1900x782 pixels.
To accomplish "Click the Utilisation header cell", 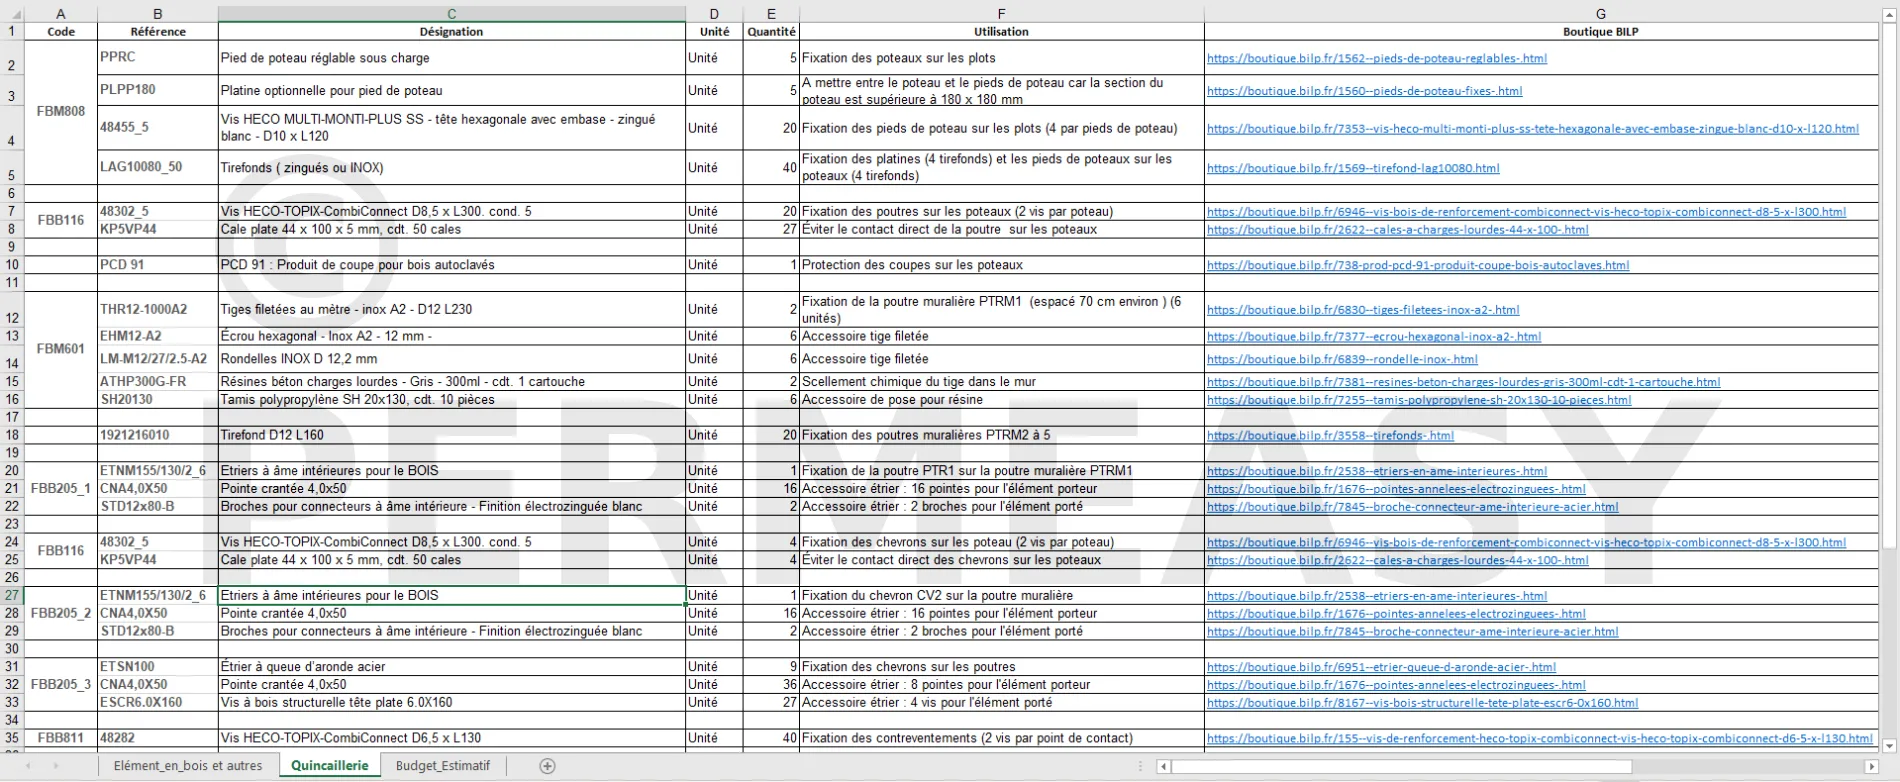I will (1002, 31).
